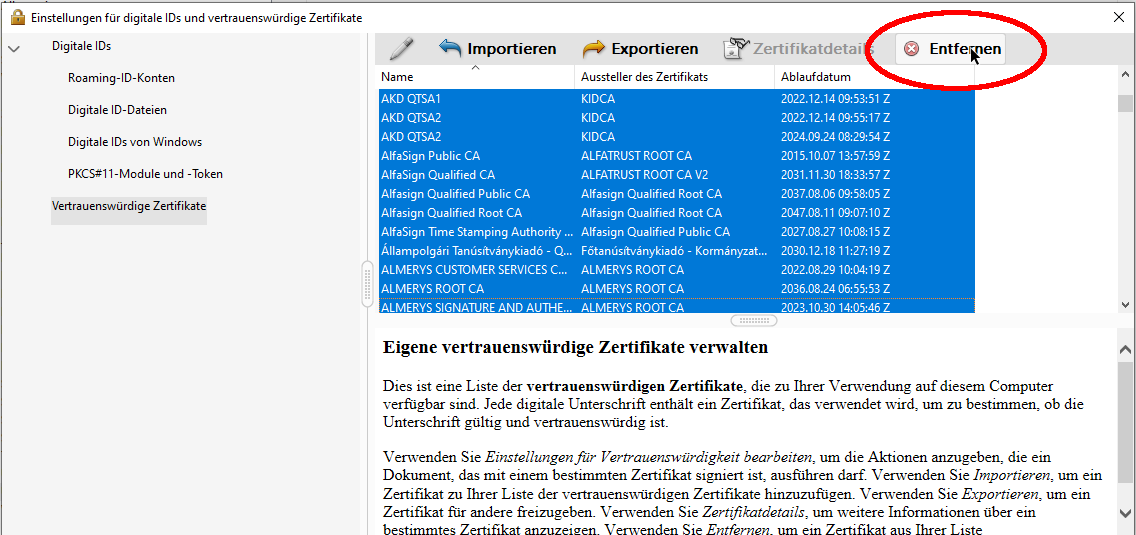Click certificate list scrollbar down arrow

[1125, 305]
